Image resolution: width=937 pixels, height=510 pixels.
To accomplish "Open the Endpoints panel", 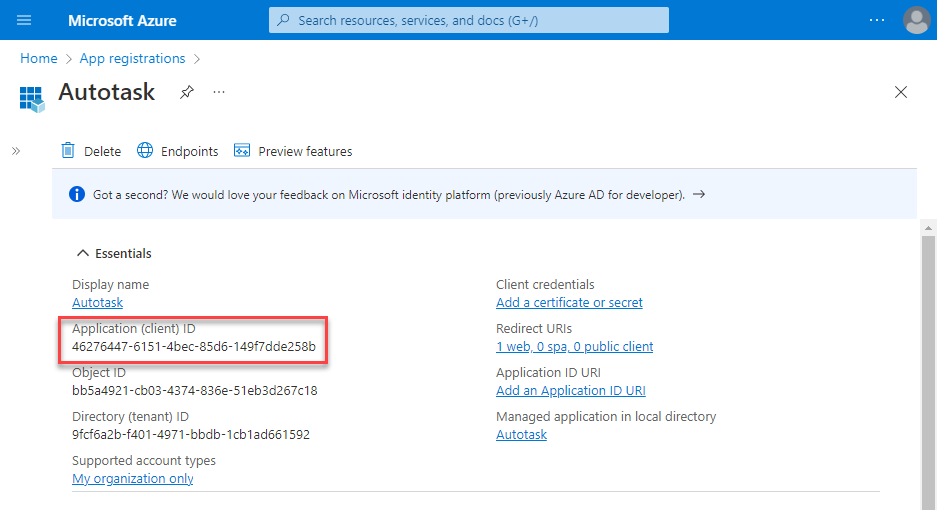I will (x=178, y=151).
